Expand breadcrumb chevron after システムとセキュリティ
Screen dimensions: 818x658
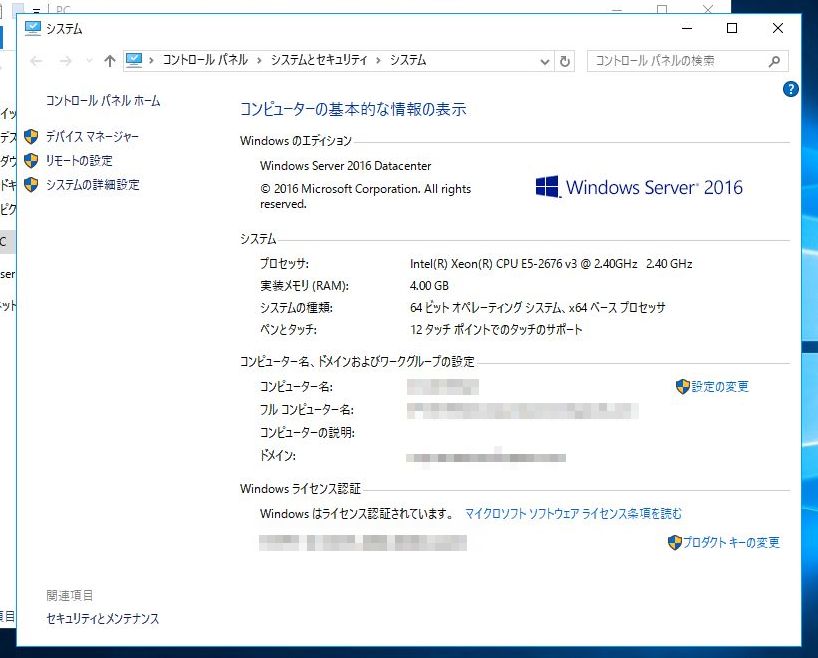tap(379, 61)
